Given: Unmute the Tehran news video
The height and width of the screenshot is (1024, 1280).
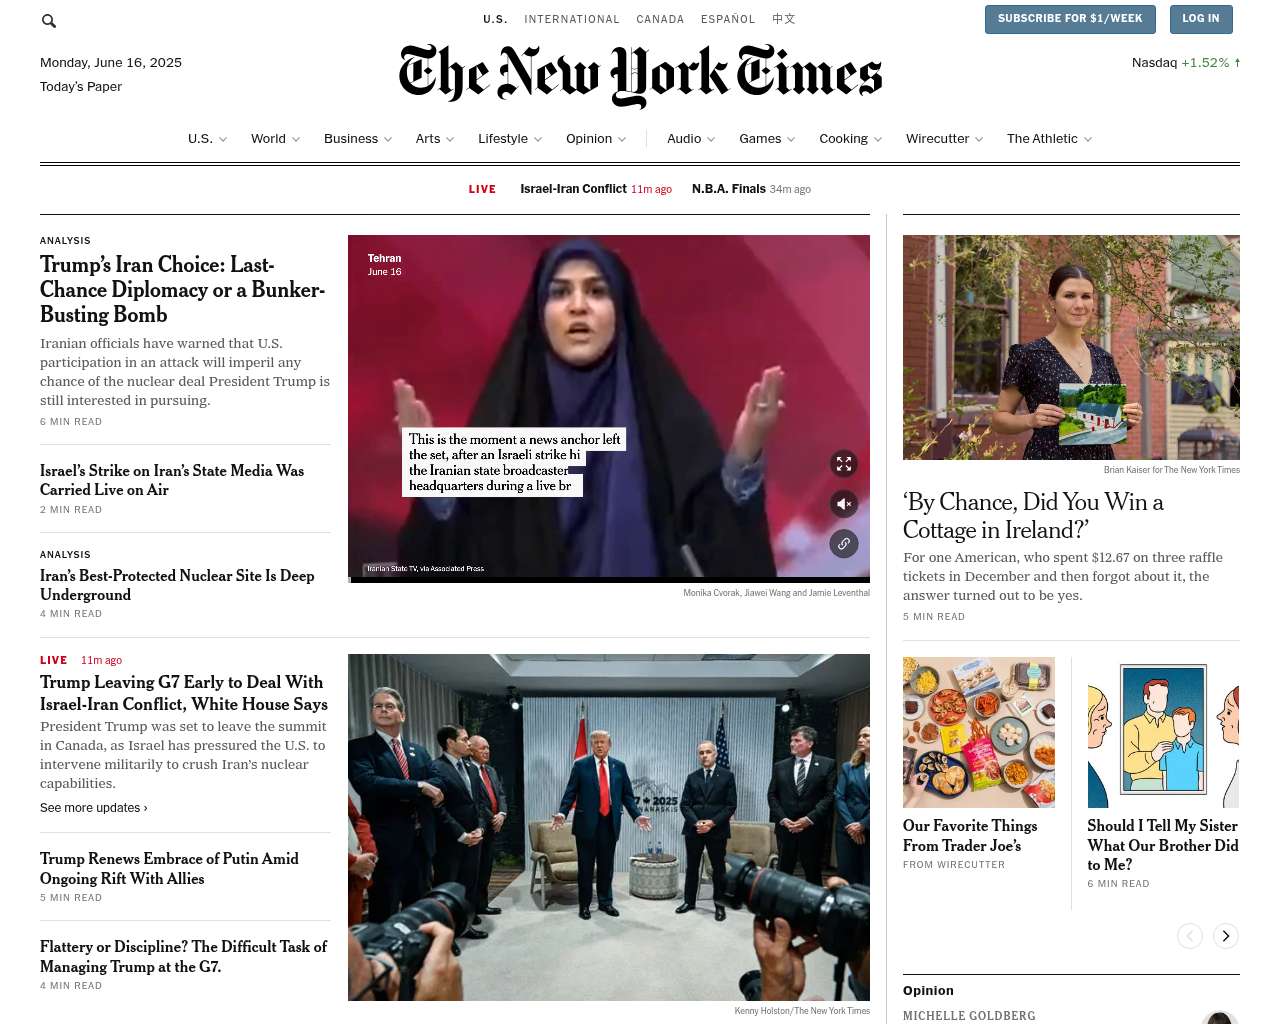Looking at the screenshot, I should pos(844,504).
